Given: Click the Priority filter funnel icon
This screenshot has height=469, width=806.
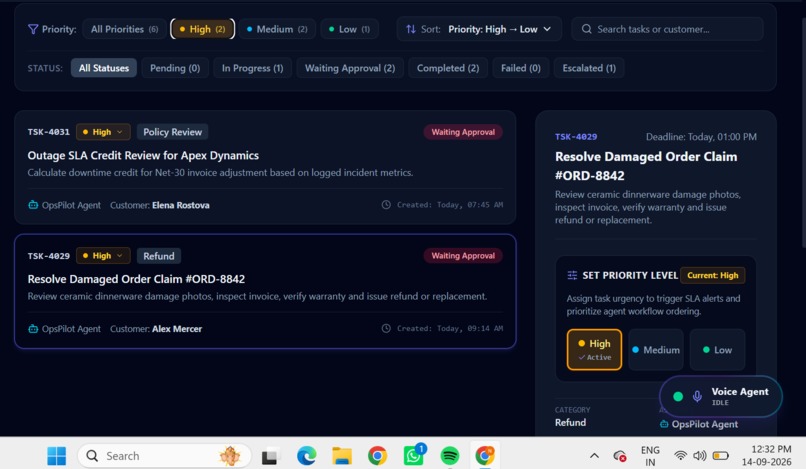Looking at the screenshot, I should [33, 29].
